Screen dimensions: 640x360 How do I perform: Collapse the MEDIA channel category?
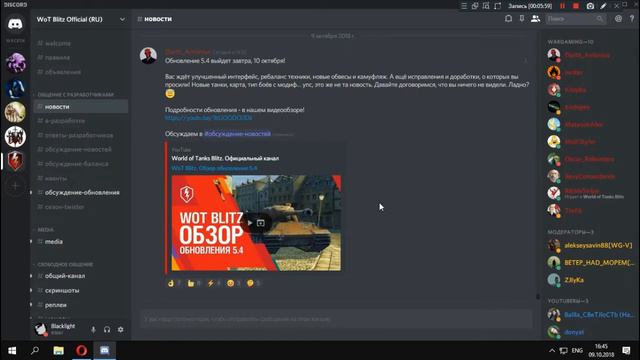pyautogui.click(x=45, y=230)
